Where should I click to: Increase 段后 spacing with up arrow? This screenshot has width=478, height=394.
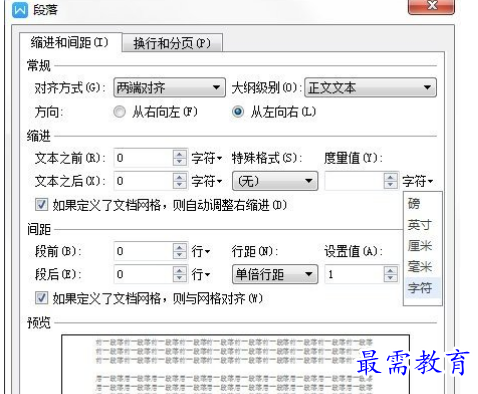point(180,271)
